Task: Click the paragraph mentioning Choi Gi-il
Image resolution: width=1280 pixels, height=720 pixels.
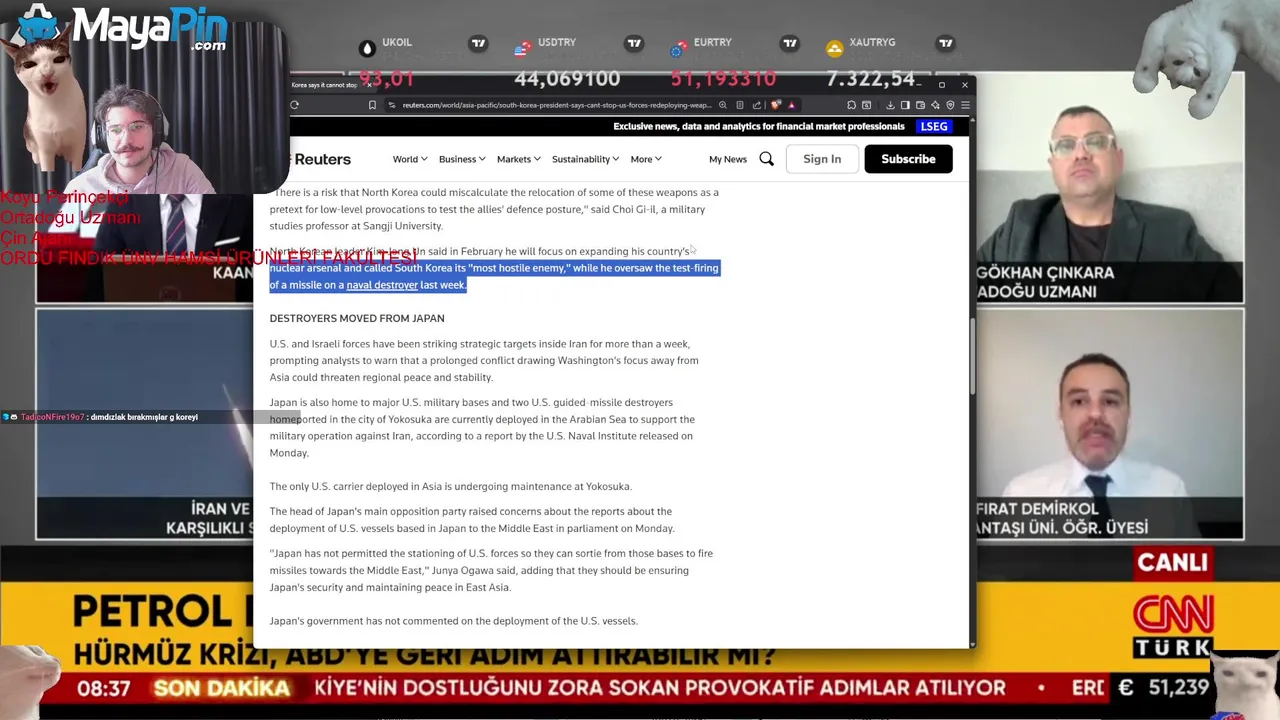Action: click(494, 209)
